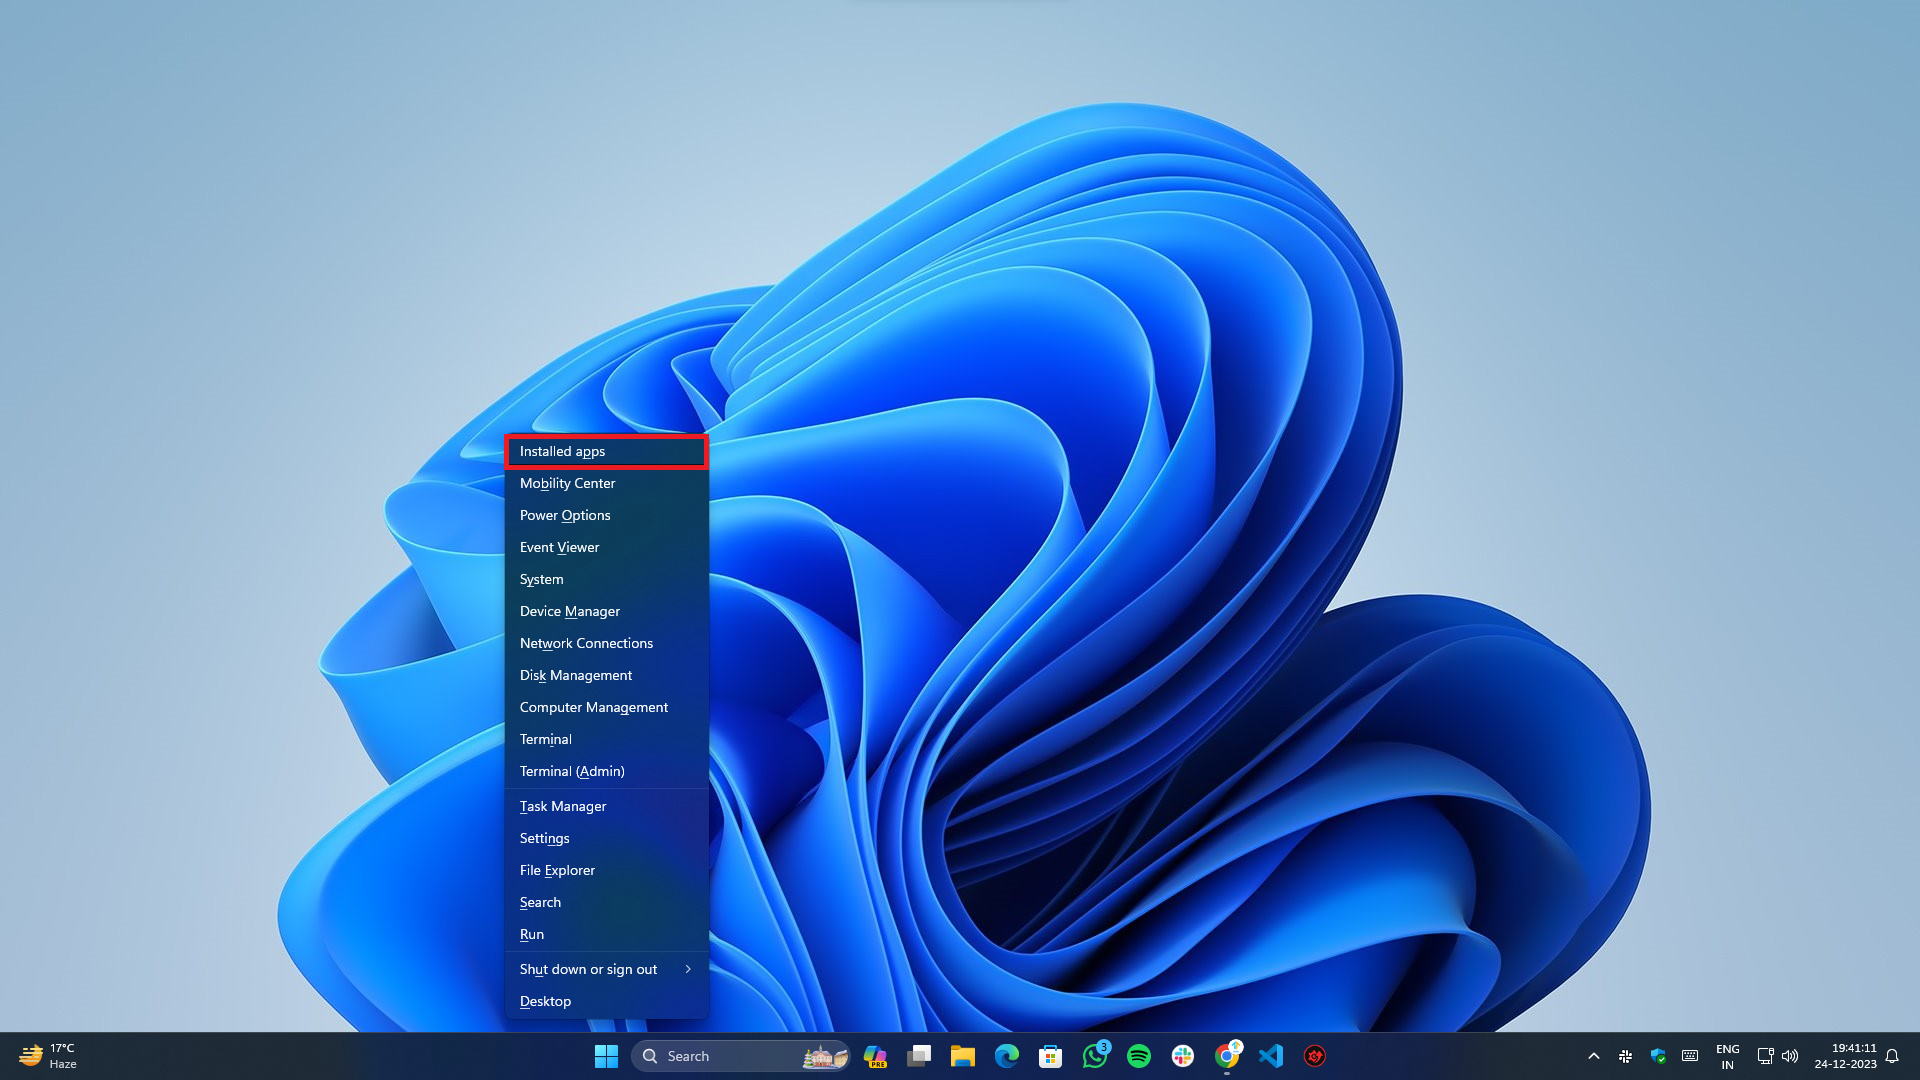Open File Explorer taskbar icon
Image resolution: width=1920 pixels, height=1080 pixels.
click(963, 1056)
